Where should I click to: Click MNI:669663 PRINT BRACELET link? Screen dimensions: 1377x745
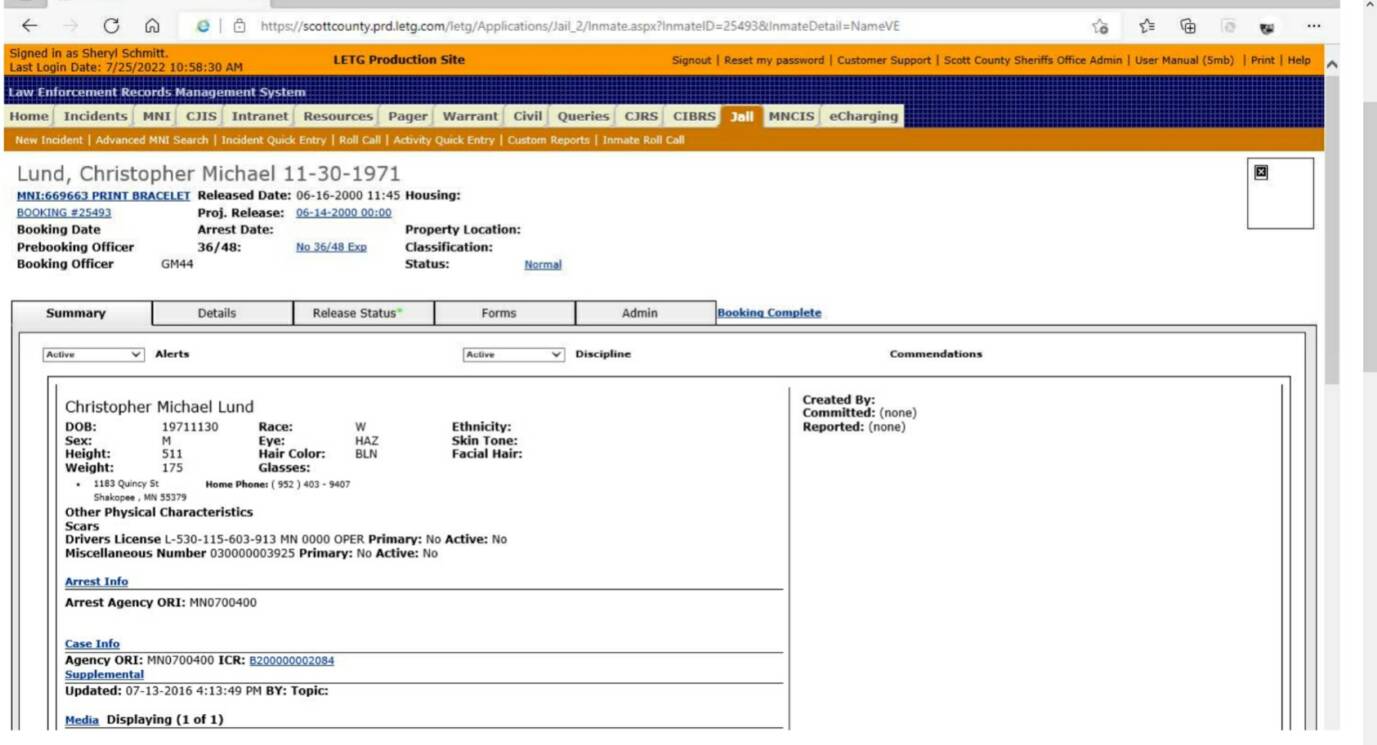tap(103, 196)
